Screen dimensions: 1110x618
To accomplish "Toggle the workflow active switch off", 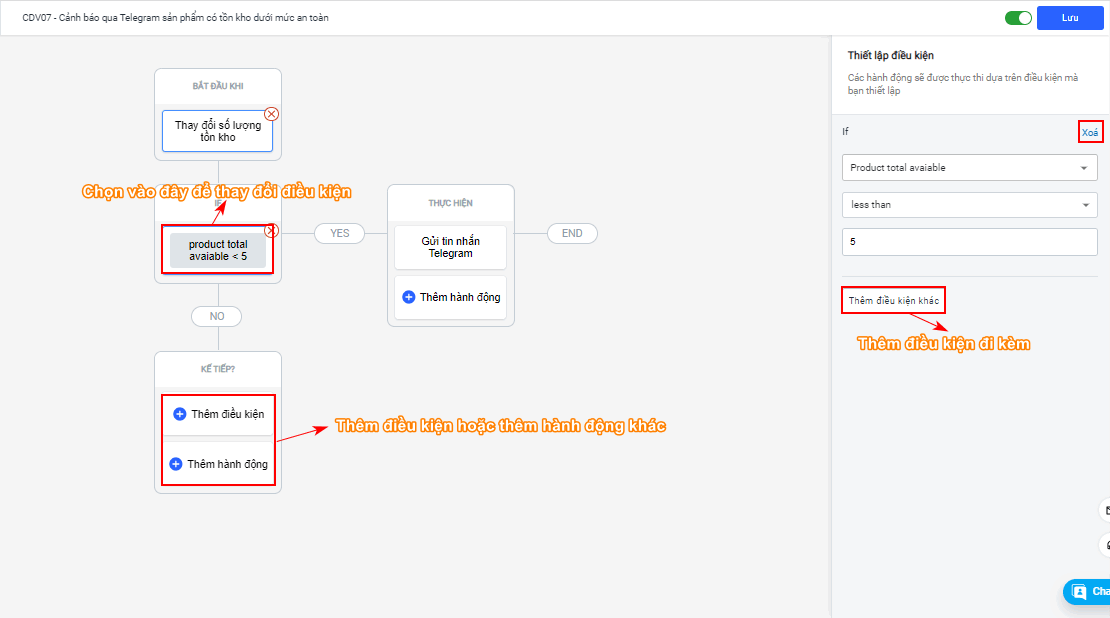I will click(1018, 18).
